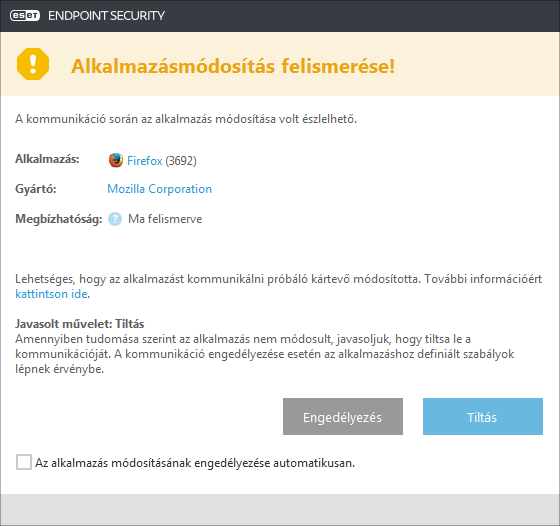This screenshot has width=560, height=526.
Task: Click the ENDPOINT SECURITY title text
Action: click(x=106, y=15)
